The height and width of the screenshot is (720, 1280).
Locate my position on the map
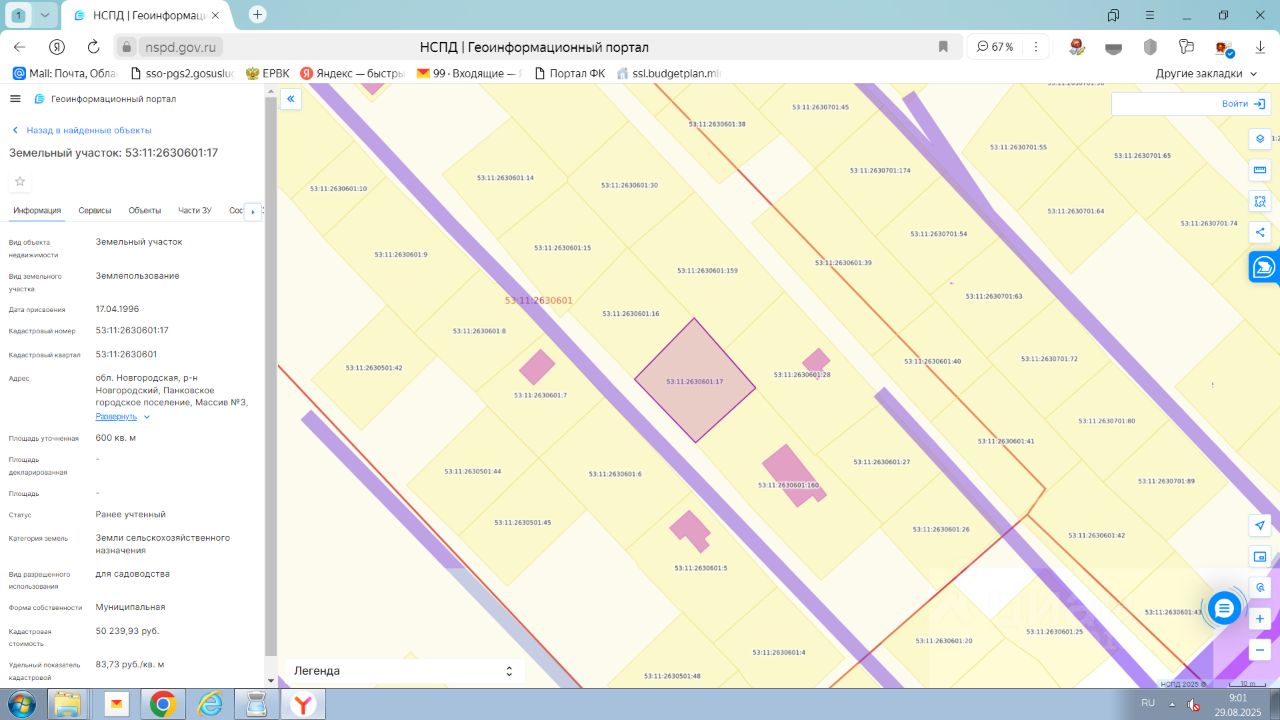click(x=1260, y=526)
